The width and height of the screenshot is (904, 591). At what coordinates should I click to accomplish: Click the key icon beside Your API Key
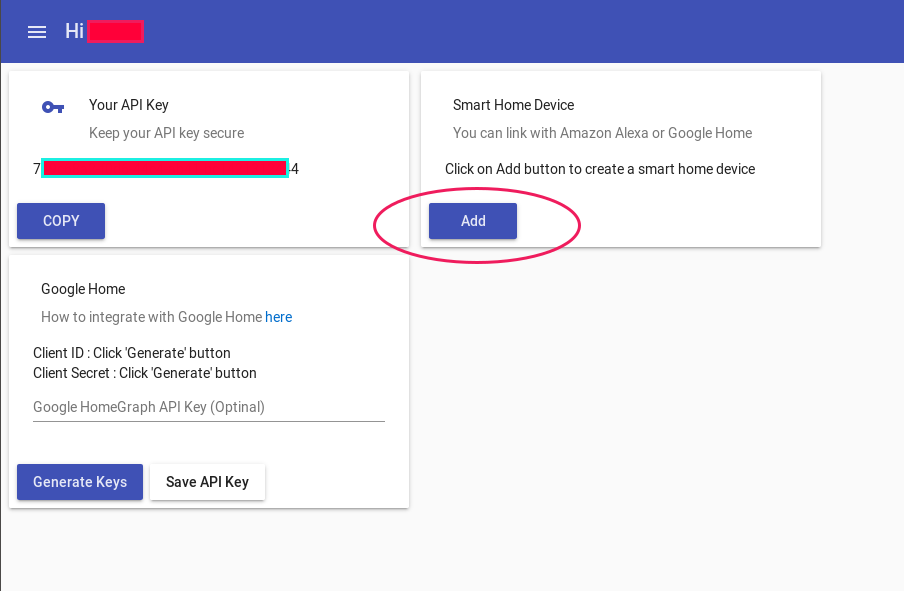pos(53,107)
